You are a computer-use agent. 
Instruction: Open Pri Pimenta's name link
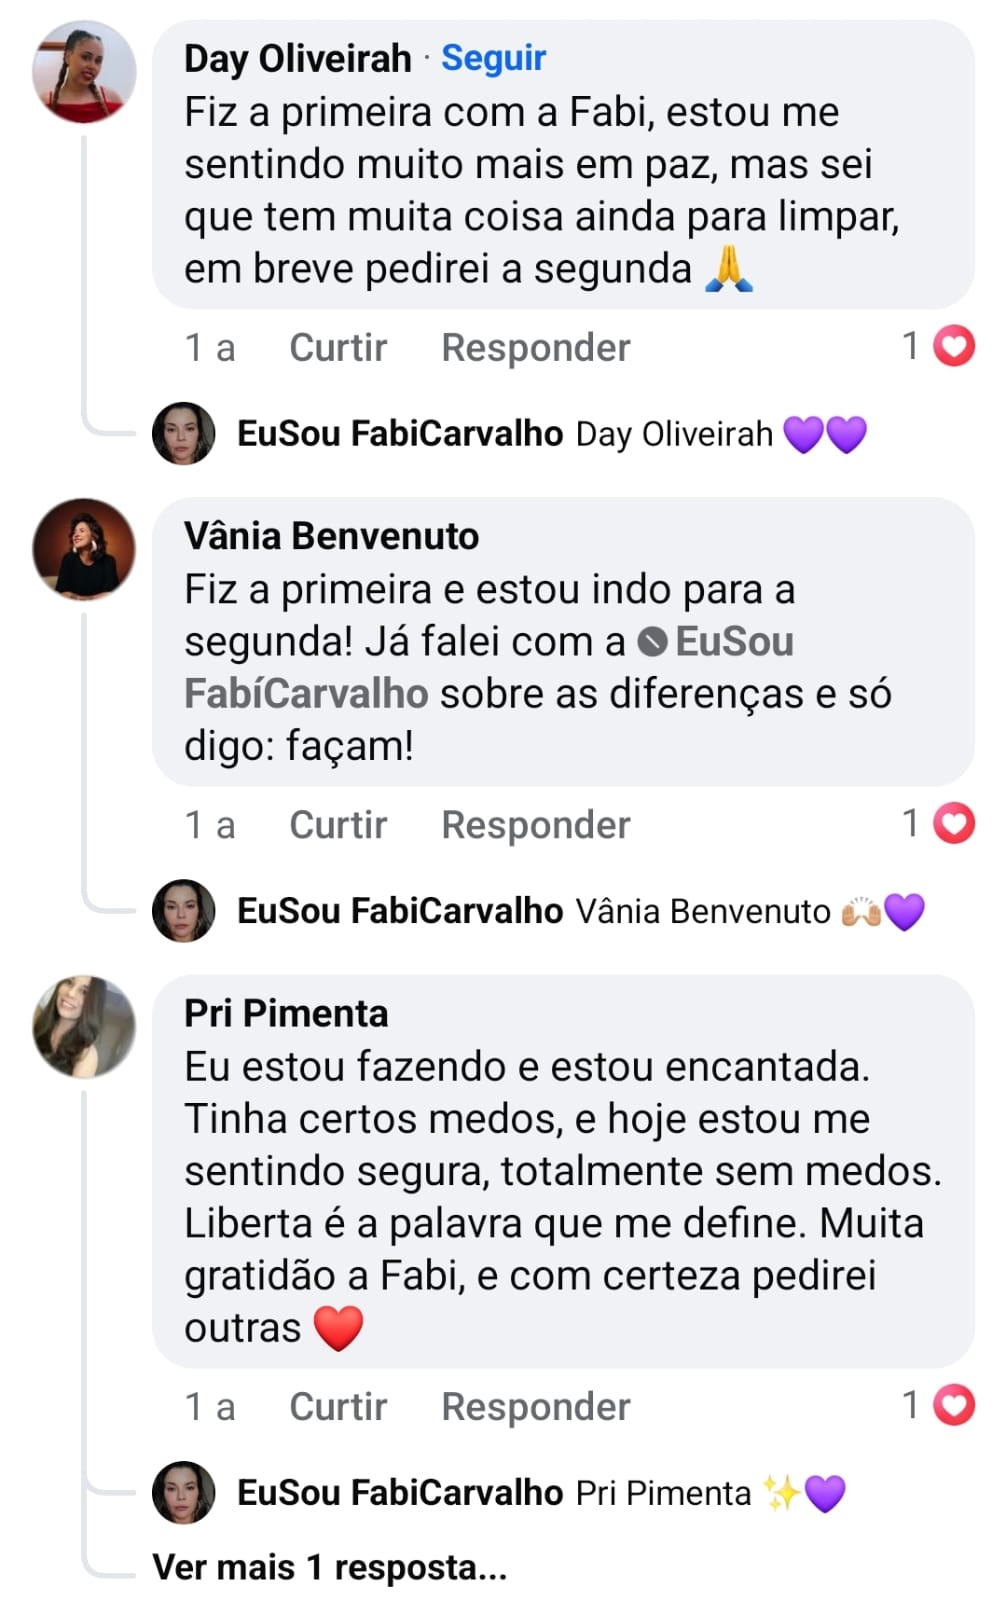(286, 1013)
